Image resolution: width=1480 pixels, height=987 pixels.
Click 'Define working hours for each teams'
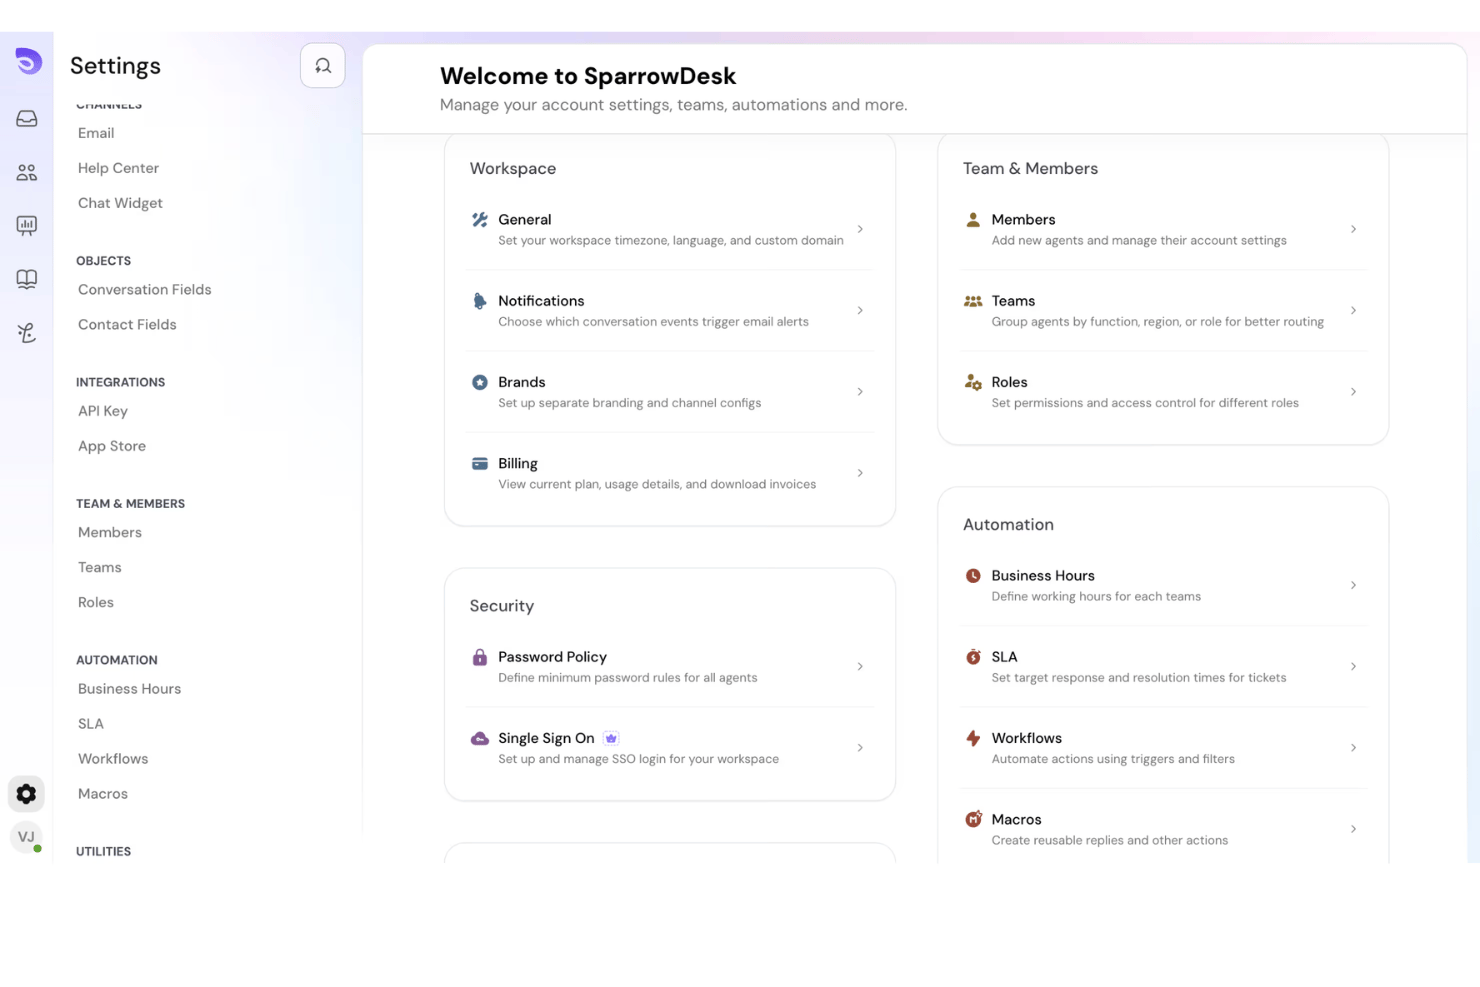coord(1096,597)
